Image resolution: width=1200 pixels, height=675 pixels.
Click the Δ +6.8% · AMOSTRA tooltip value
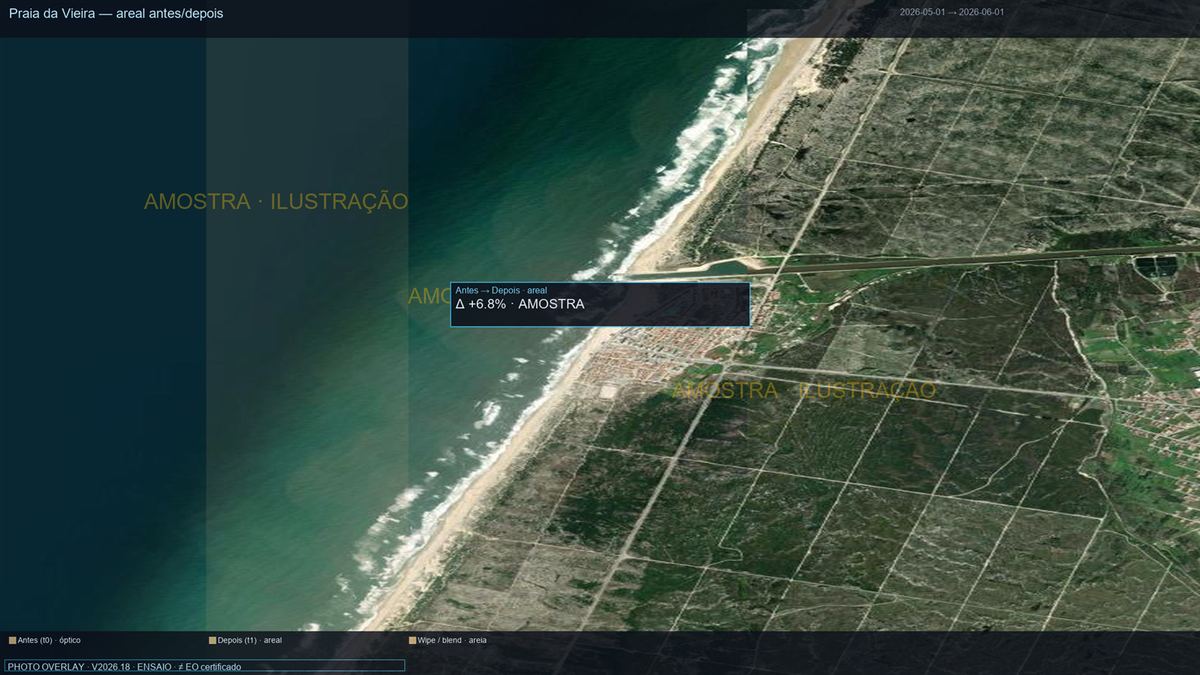click(520, 304)
